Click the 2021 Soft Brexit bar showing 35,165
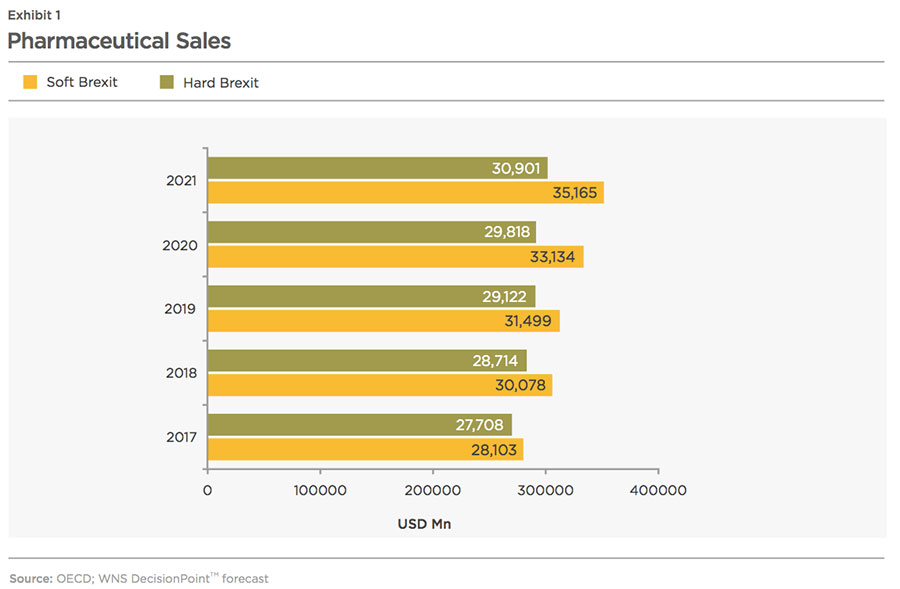Image resolution: width=900 pixels, height=589 pixels. pos(405,192)
